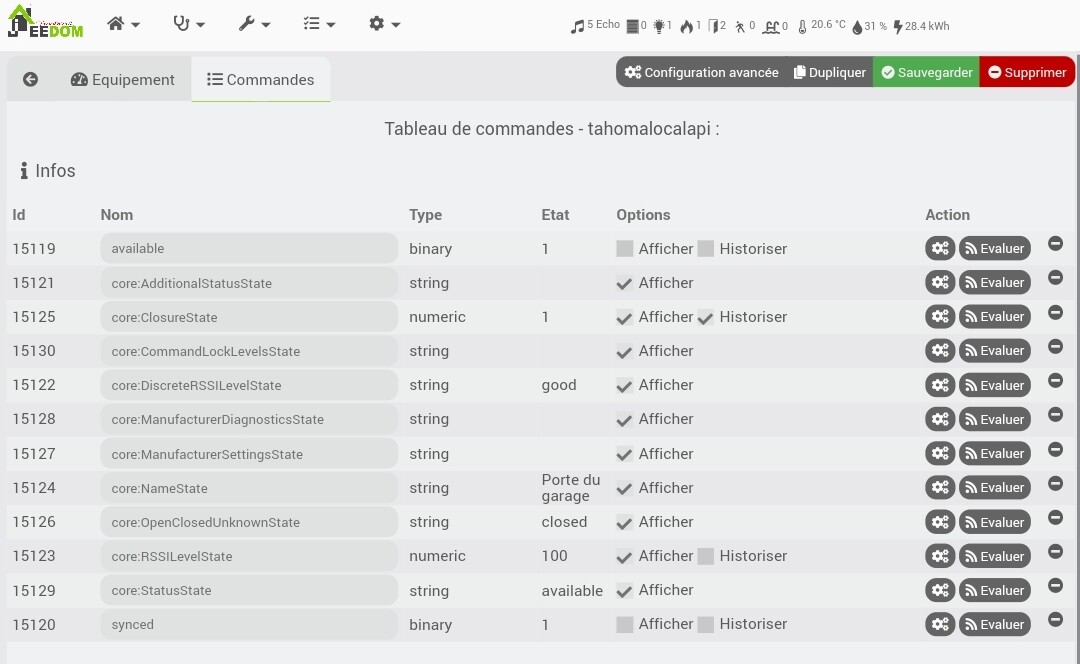1080x664 pixels.
Task: Open the gear settings dropdown menu
Action: coord(384,24)
